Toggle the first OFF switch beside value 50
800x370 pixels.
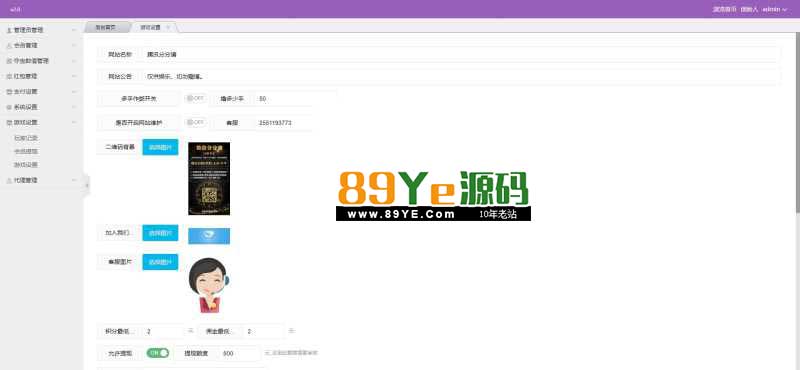click(195, 98)
